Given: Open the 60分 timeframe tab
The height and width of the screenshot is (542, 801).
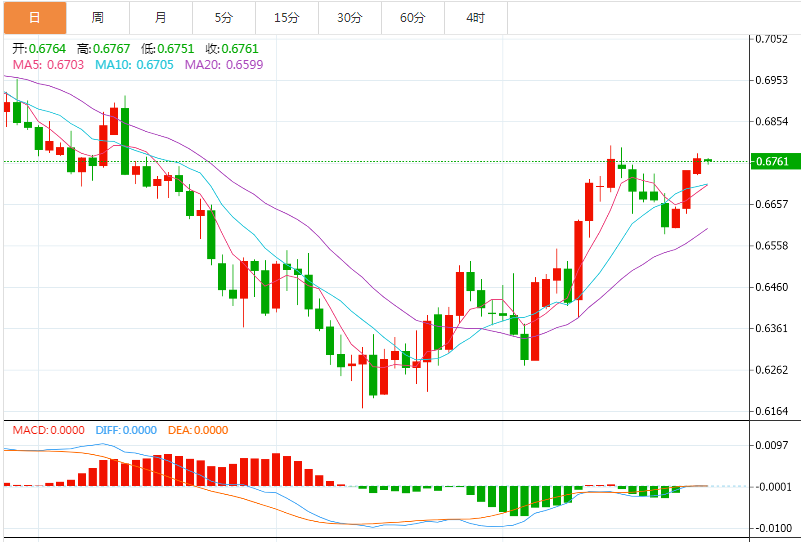Looking at the screenshot, I should coord(413,18).
